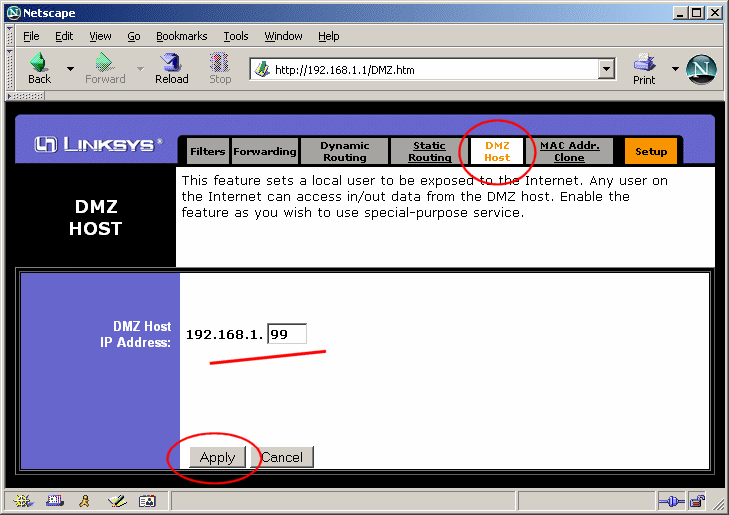729x515 pixels.
Task: Click the DMZ feature description paragraph
Action: click(424, 196)
